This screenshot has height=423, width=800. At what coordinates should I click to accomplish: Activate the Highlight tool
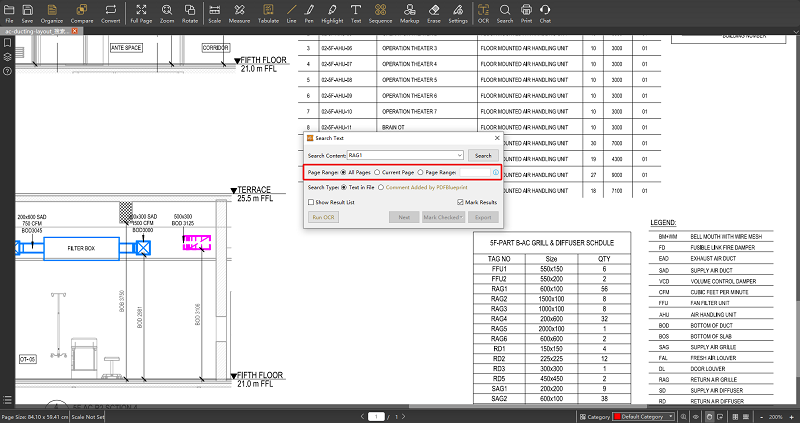click(332, 13)
